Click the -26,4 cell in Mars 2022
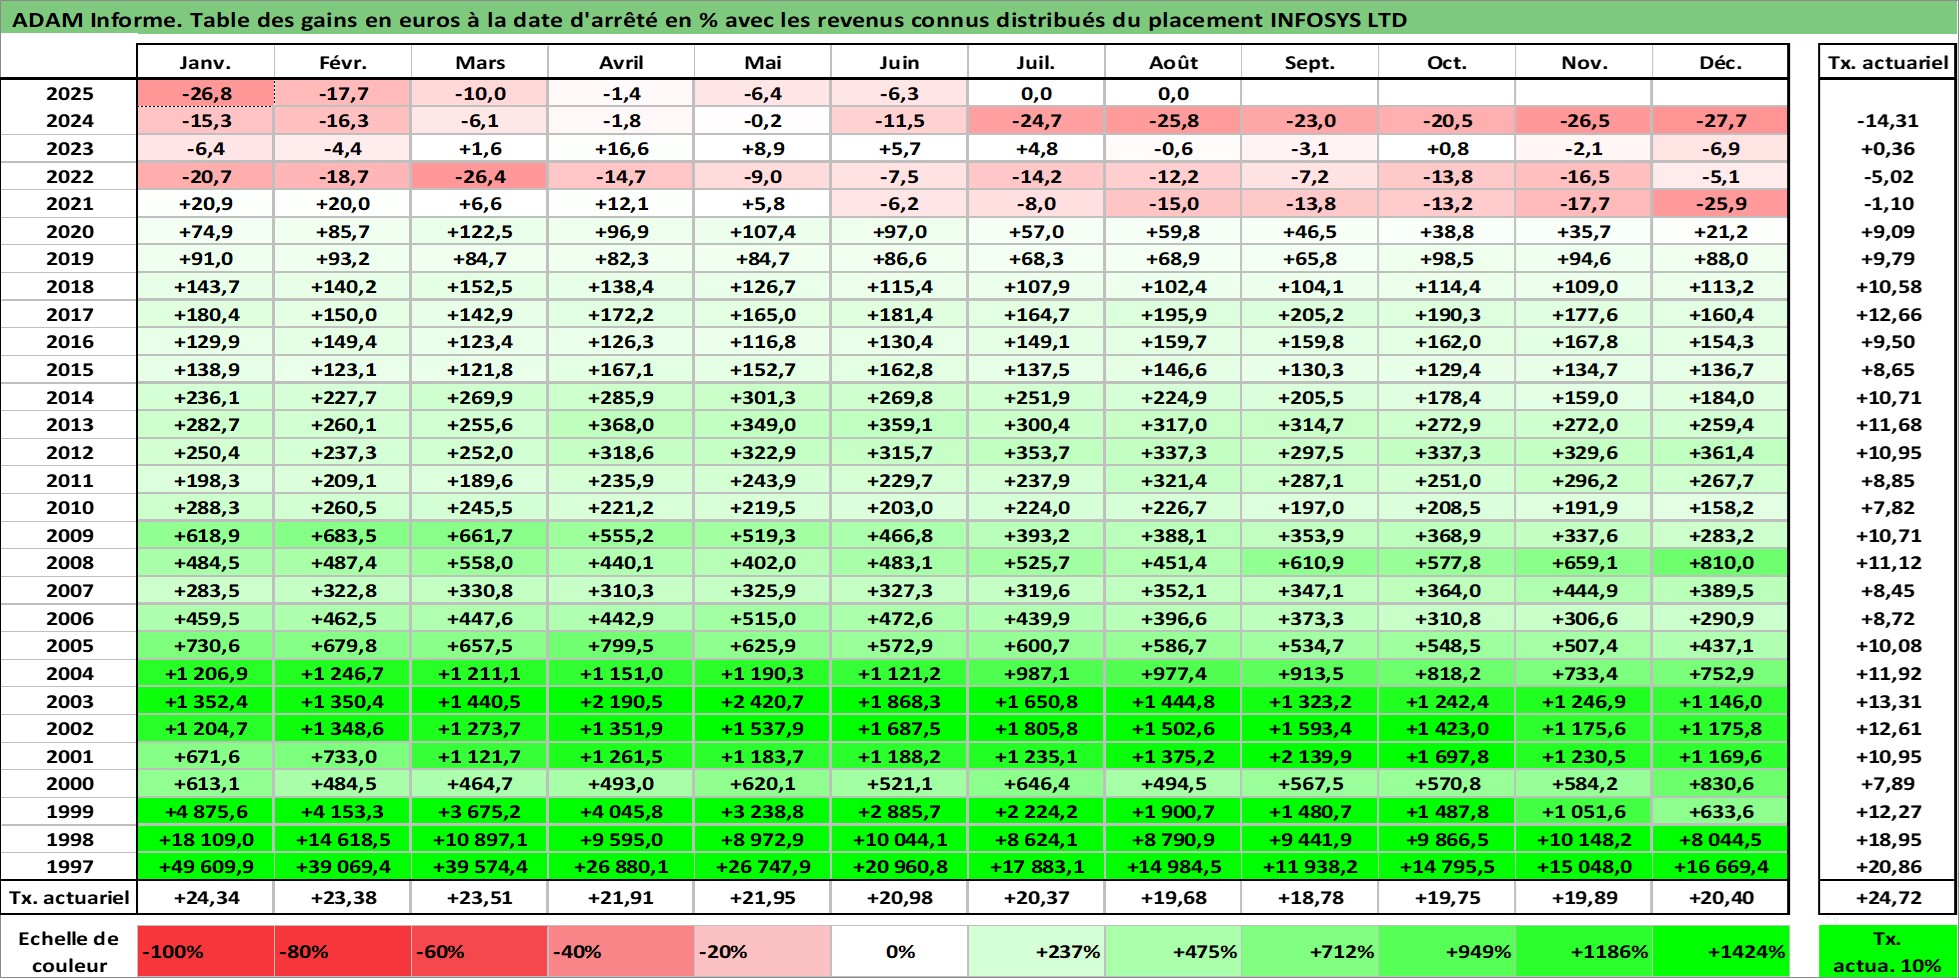The width and height of the screenshot is (1959, 978). [480, 176]
